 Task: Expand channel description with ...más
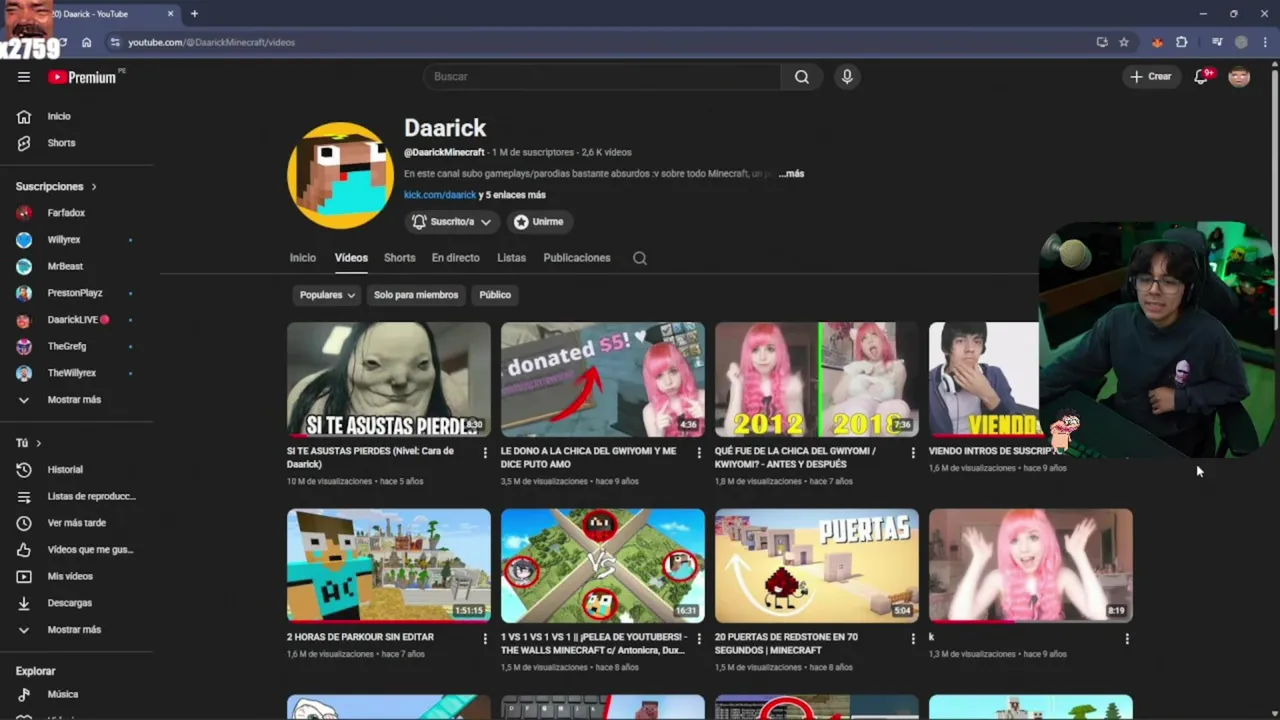(x=791, y=174)
